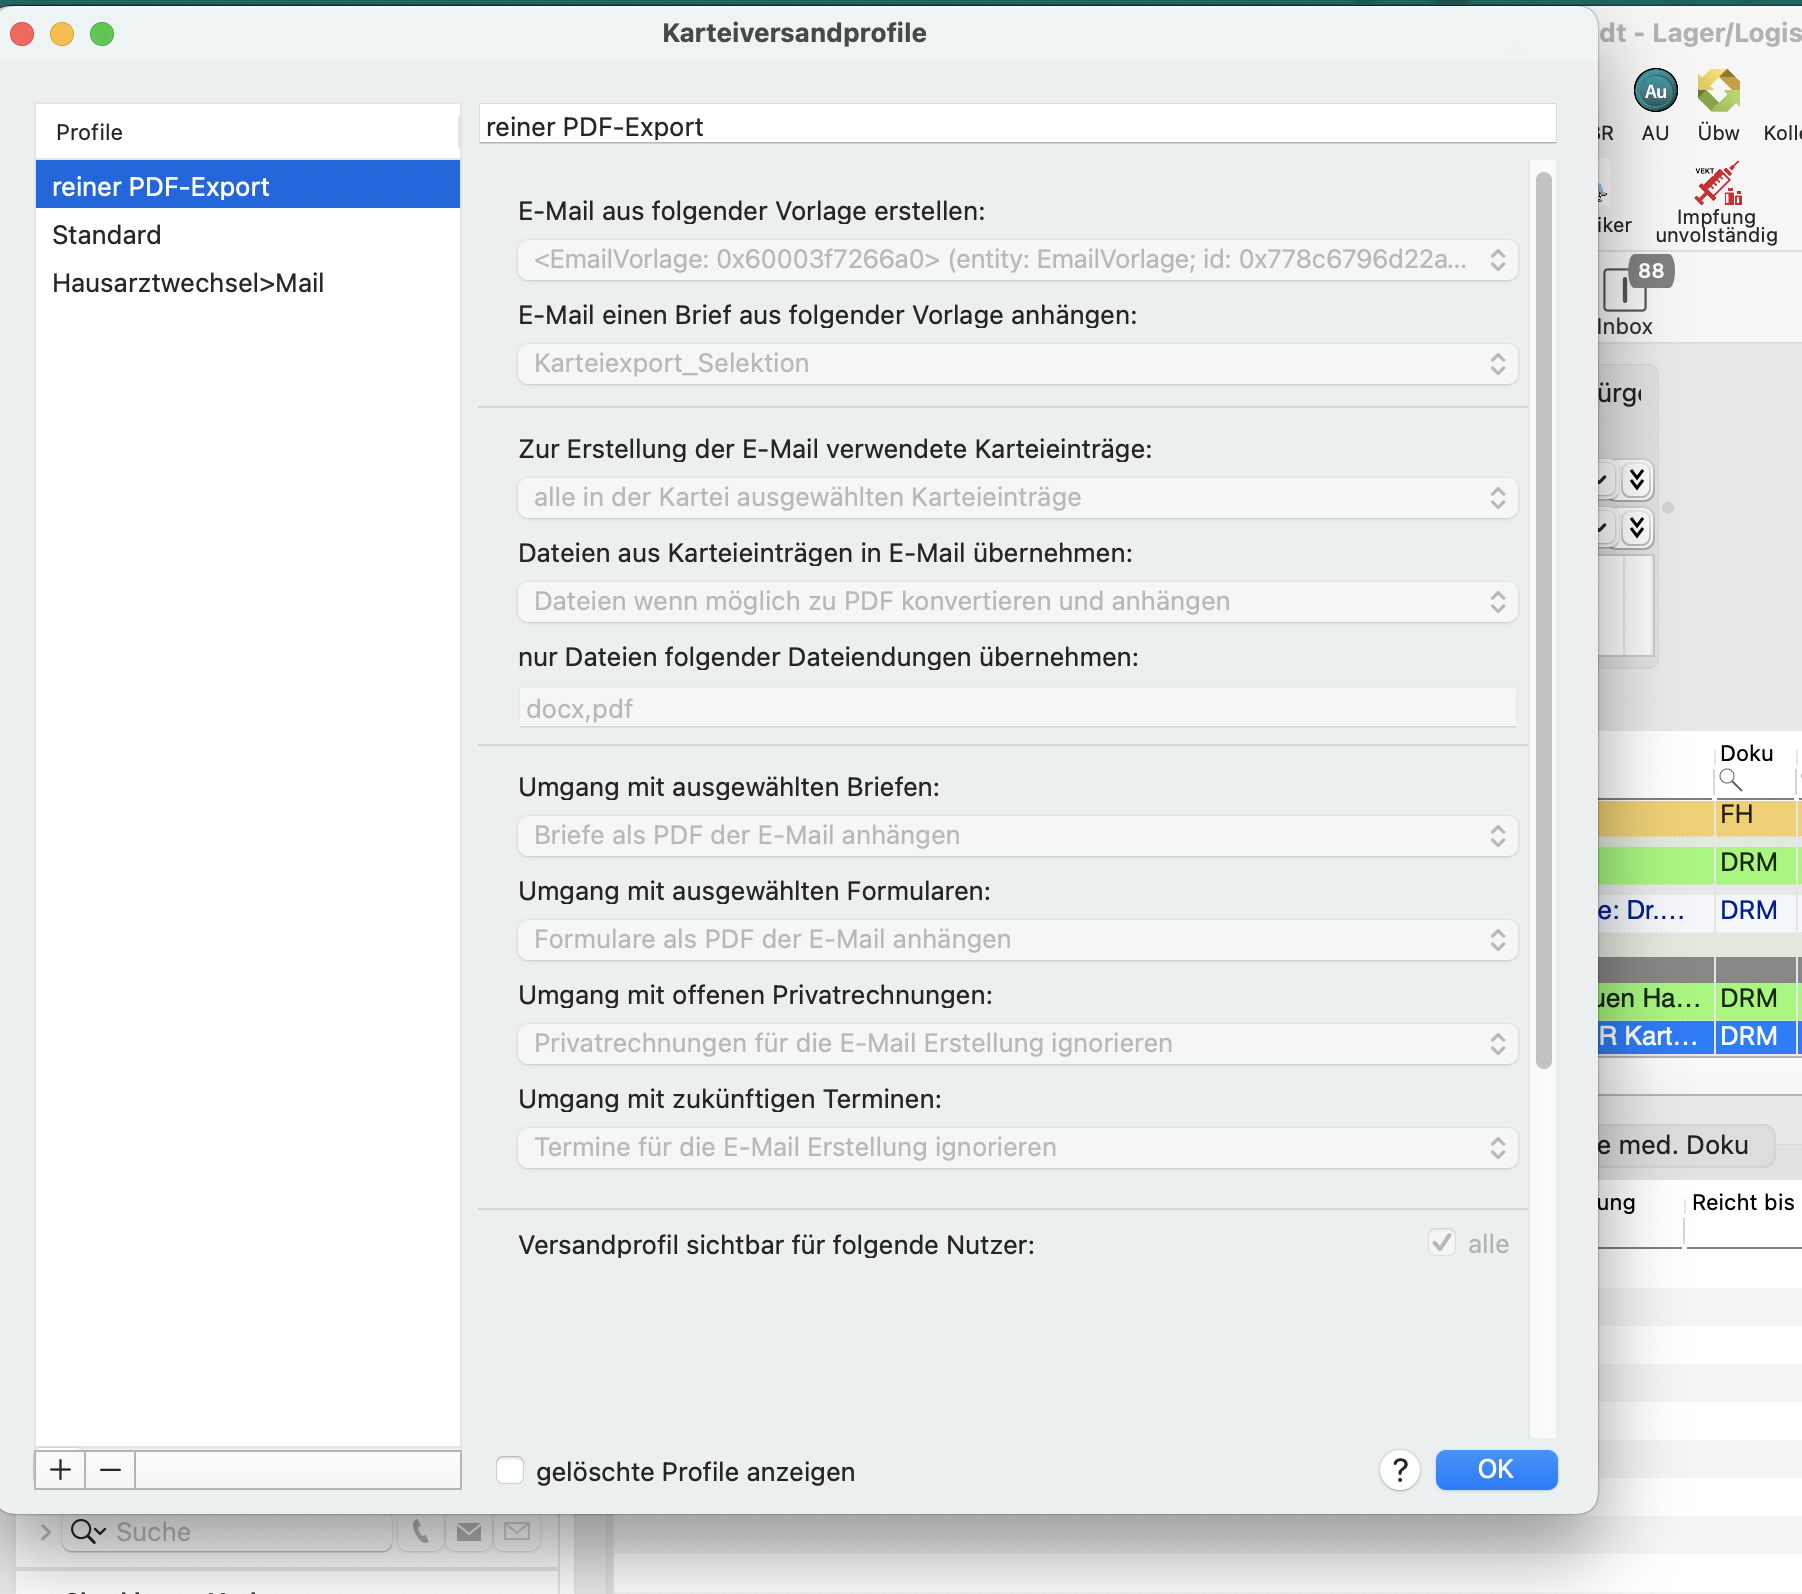The image size is (1802, 1594).
Task: Open help via question mark button
Action: (x=1400, y=1470)
